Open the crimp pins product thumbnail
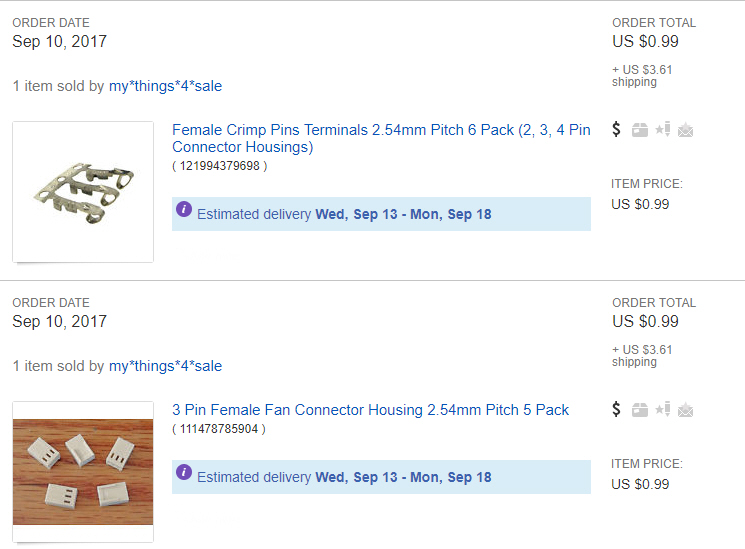This screenshot has width=745, height=549. 83,192
